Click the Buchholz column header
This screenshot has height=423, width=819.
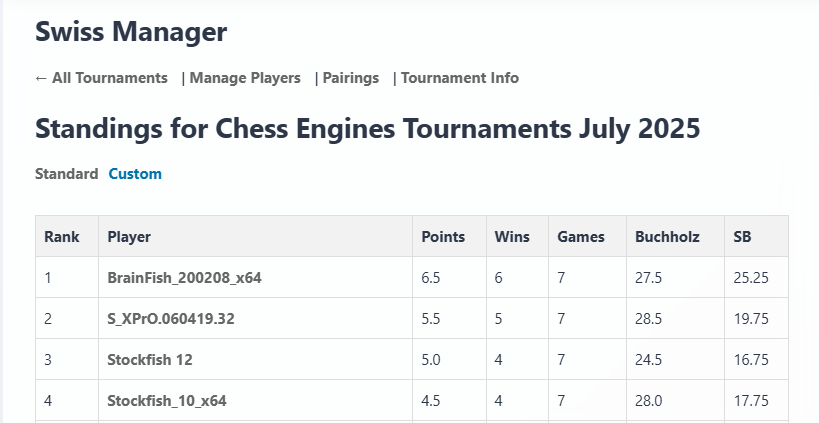tap(667, 237)
